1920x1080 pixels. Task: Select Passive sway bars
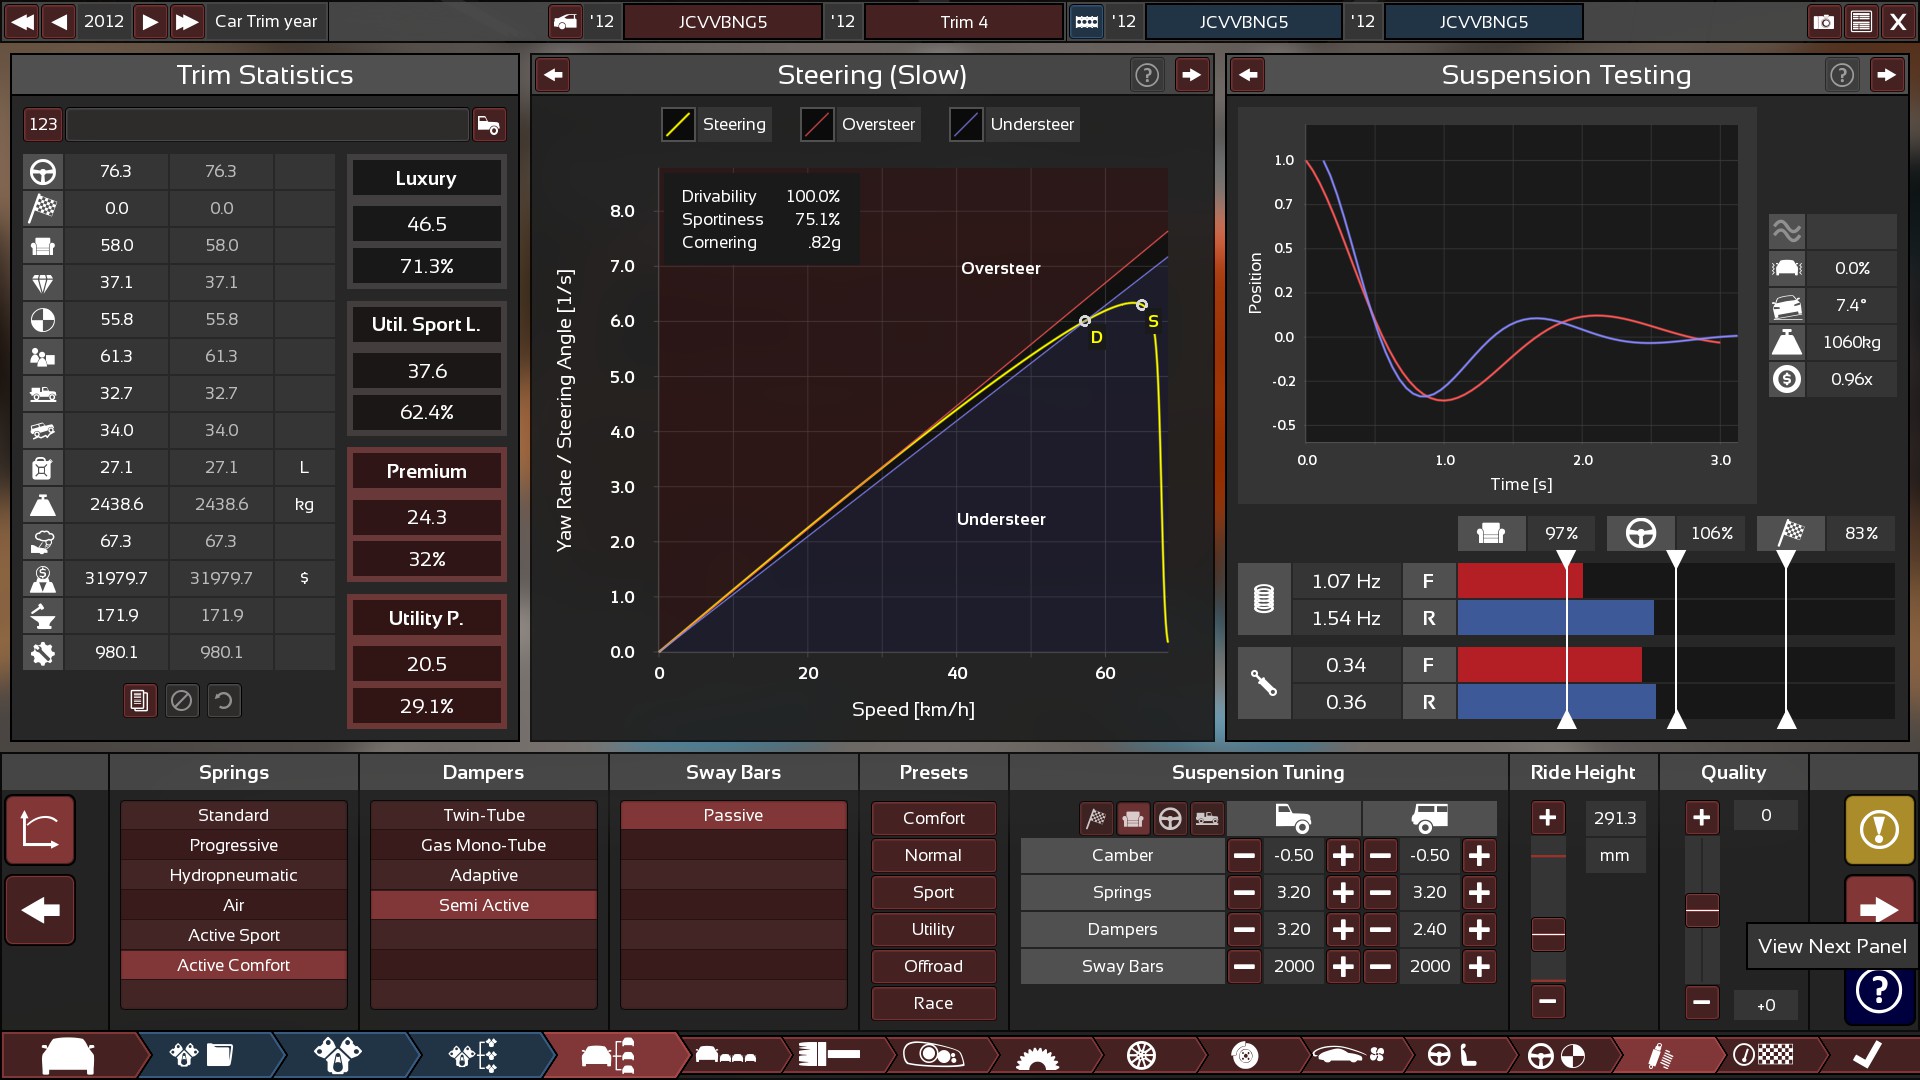click(x=733, y=815)
